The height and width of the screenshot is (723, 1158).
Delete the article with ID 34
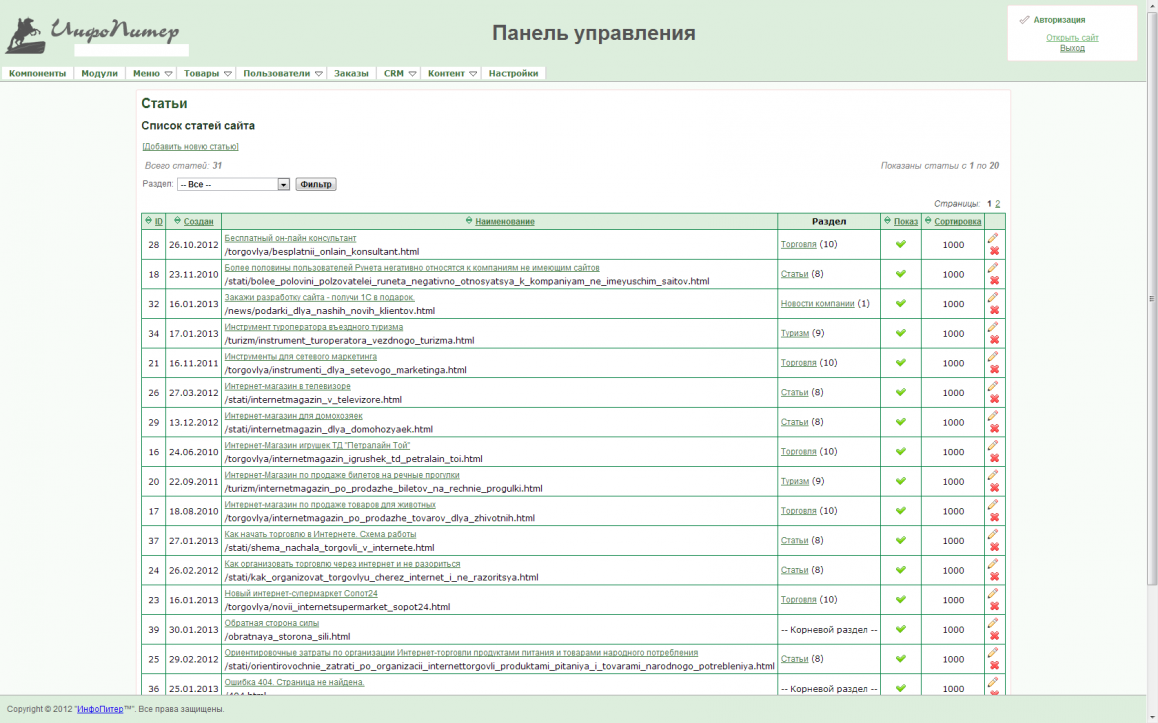pyautogui.click(x=994, y=340)
